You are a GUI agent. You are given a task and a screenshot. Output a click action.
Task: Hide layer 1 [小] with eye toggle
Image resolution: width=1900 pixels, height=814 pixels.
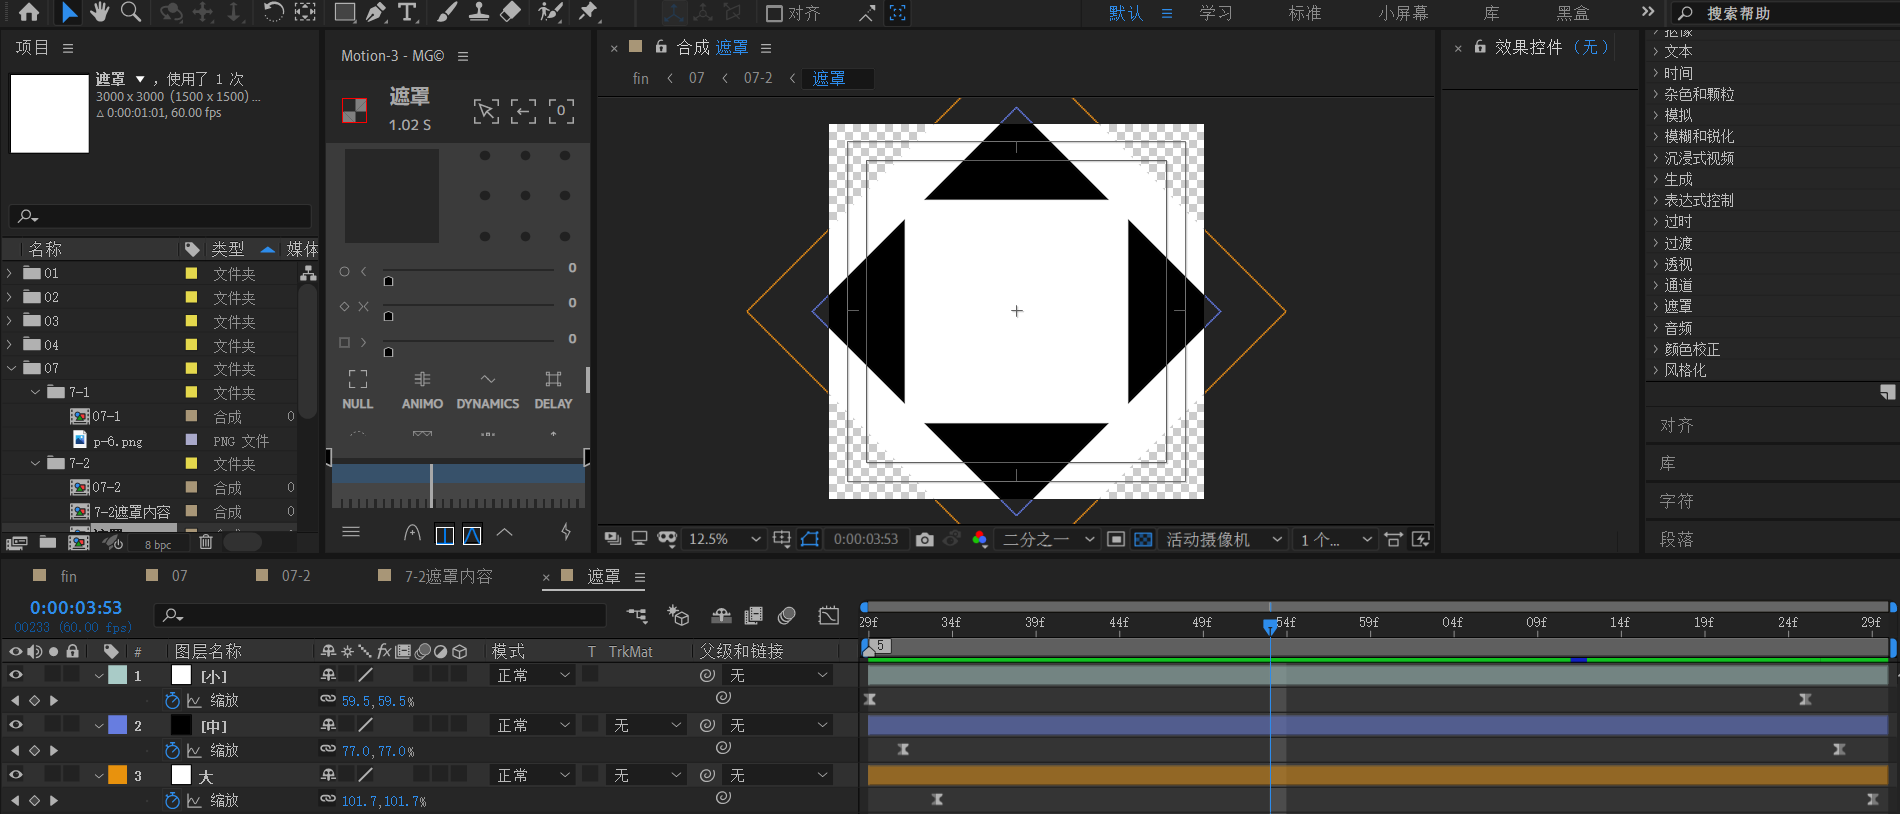15,675
